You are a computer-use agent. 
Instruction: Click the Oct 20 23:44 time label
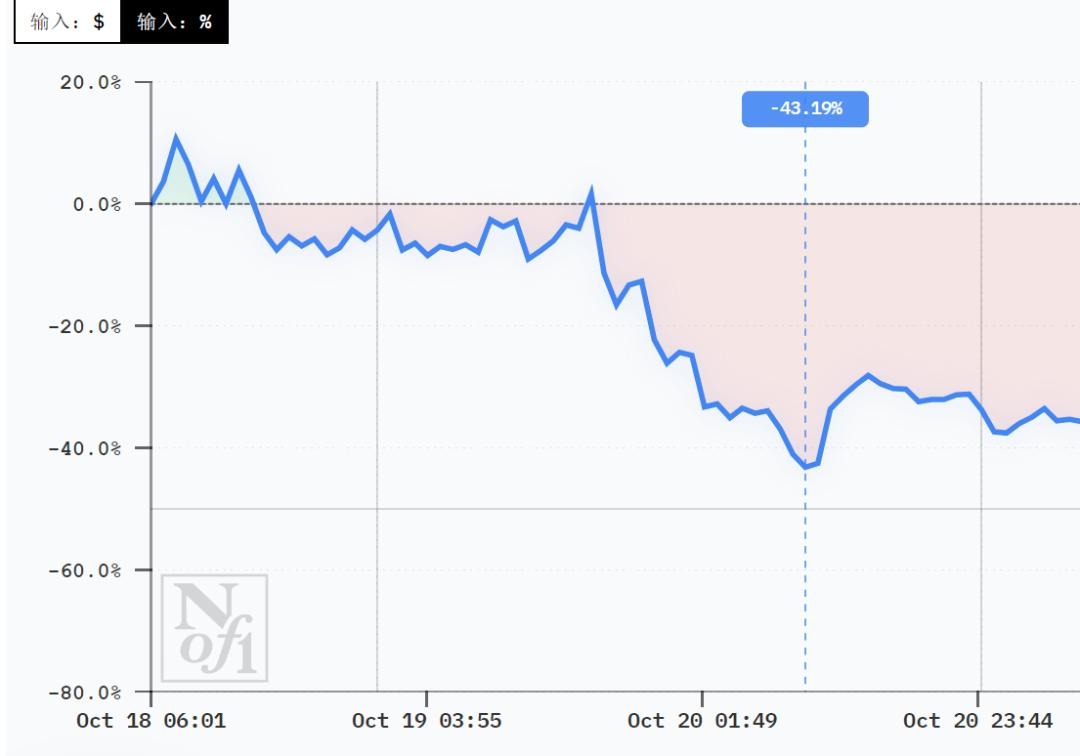tap(978, 720)
